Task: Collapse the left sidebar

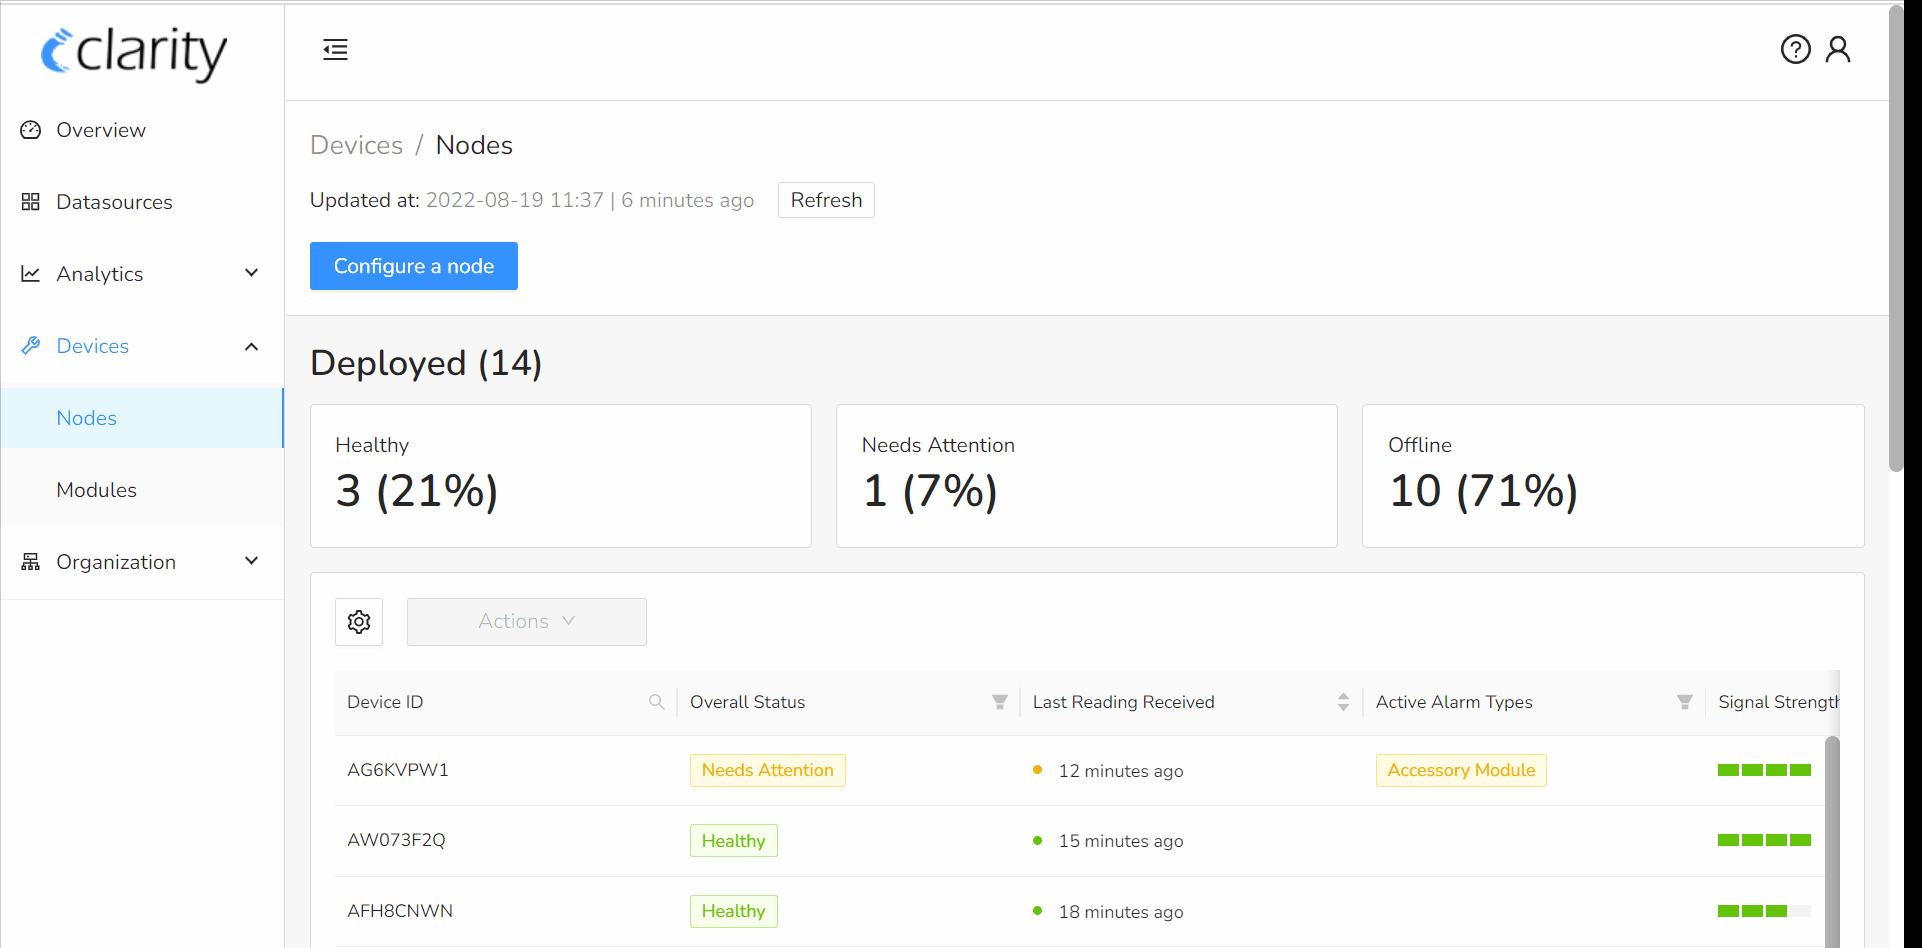Action: [335, 48]
